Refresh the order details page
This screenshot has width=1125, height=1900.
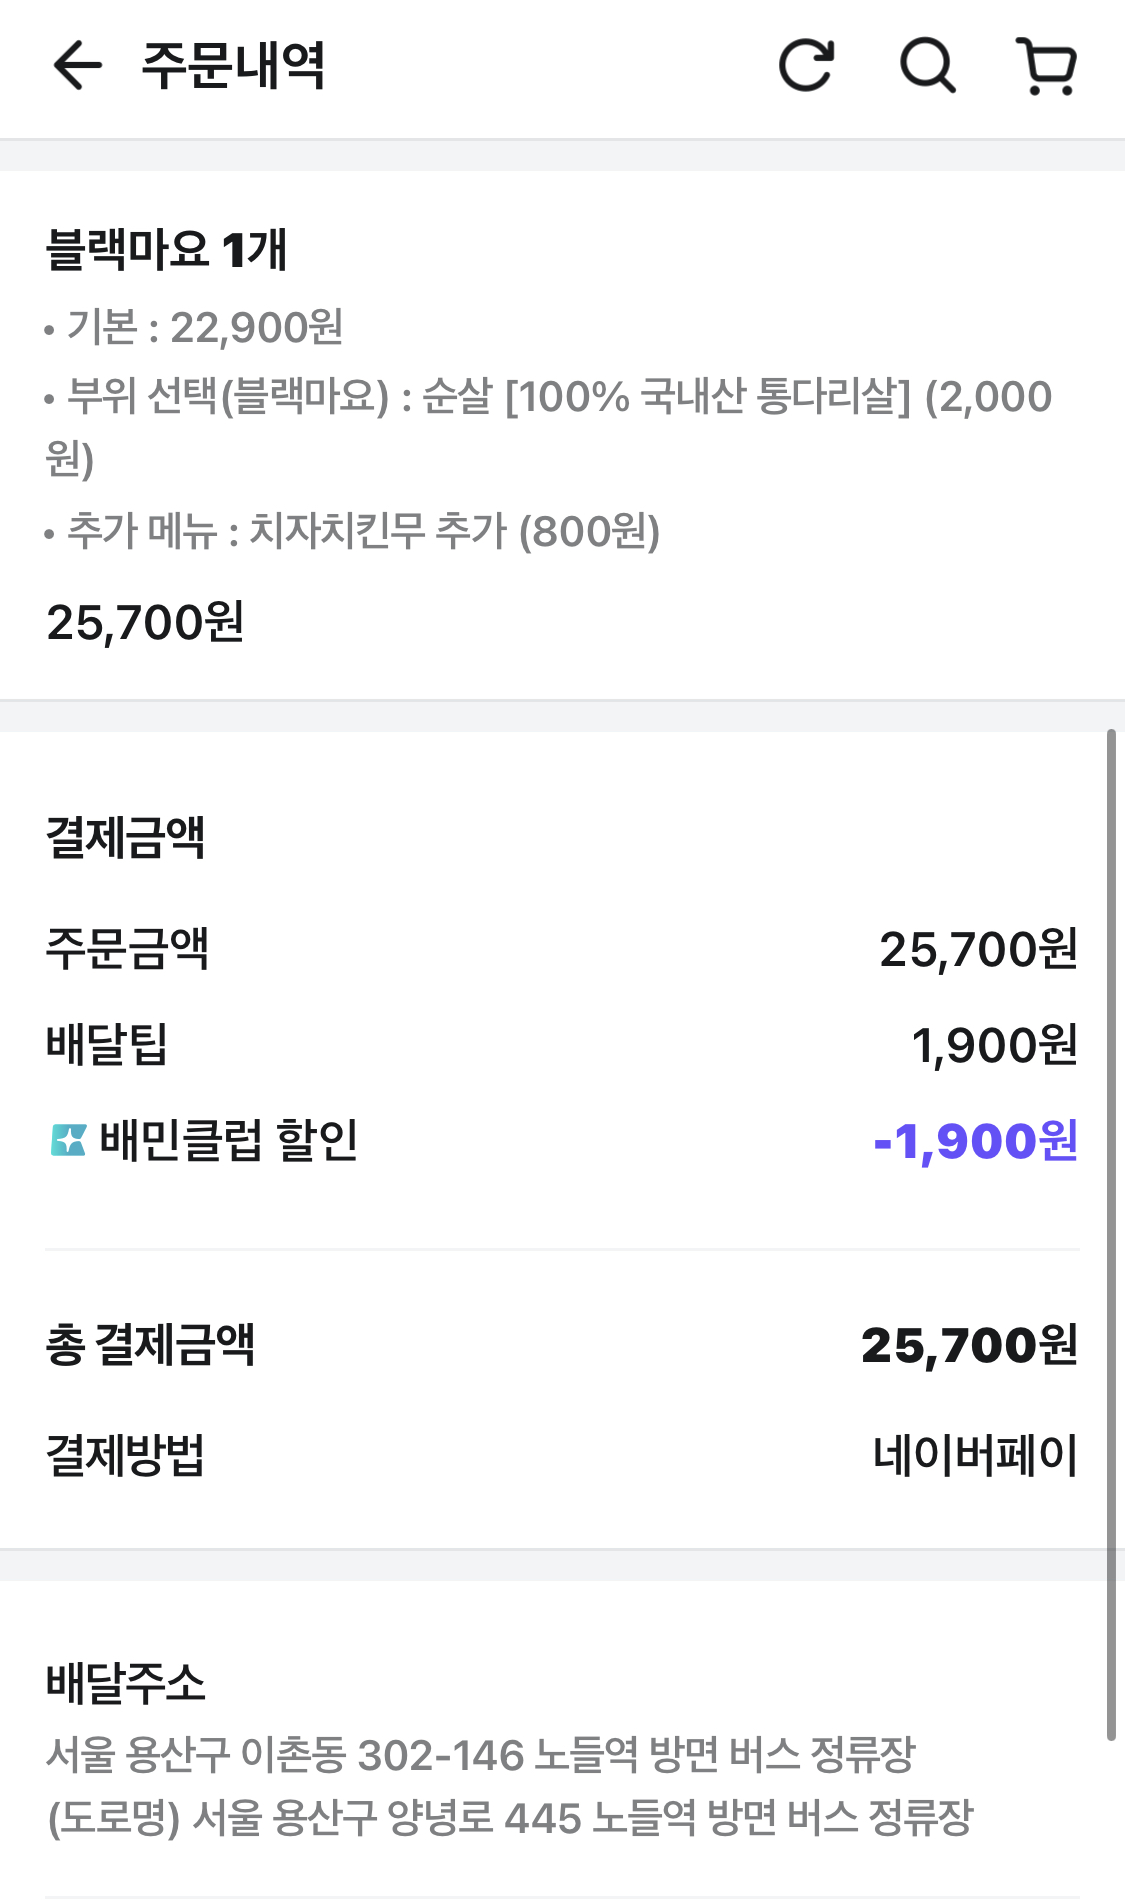806,66
